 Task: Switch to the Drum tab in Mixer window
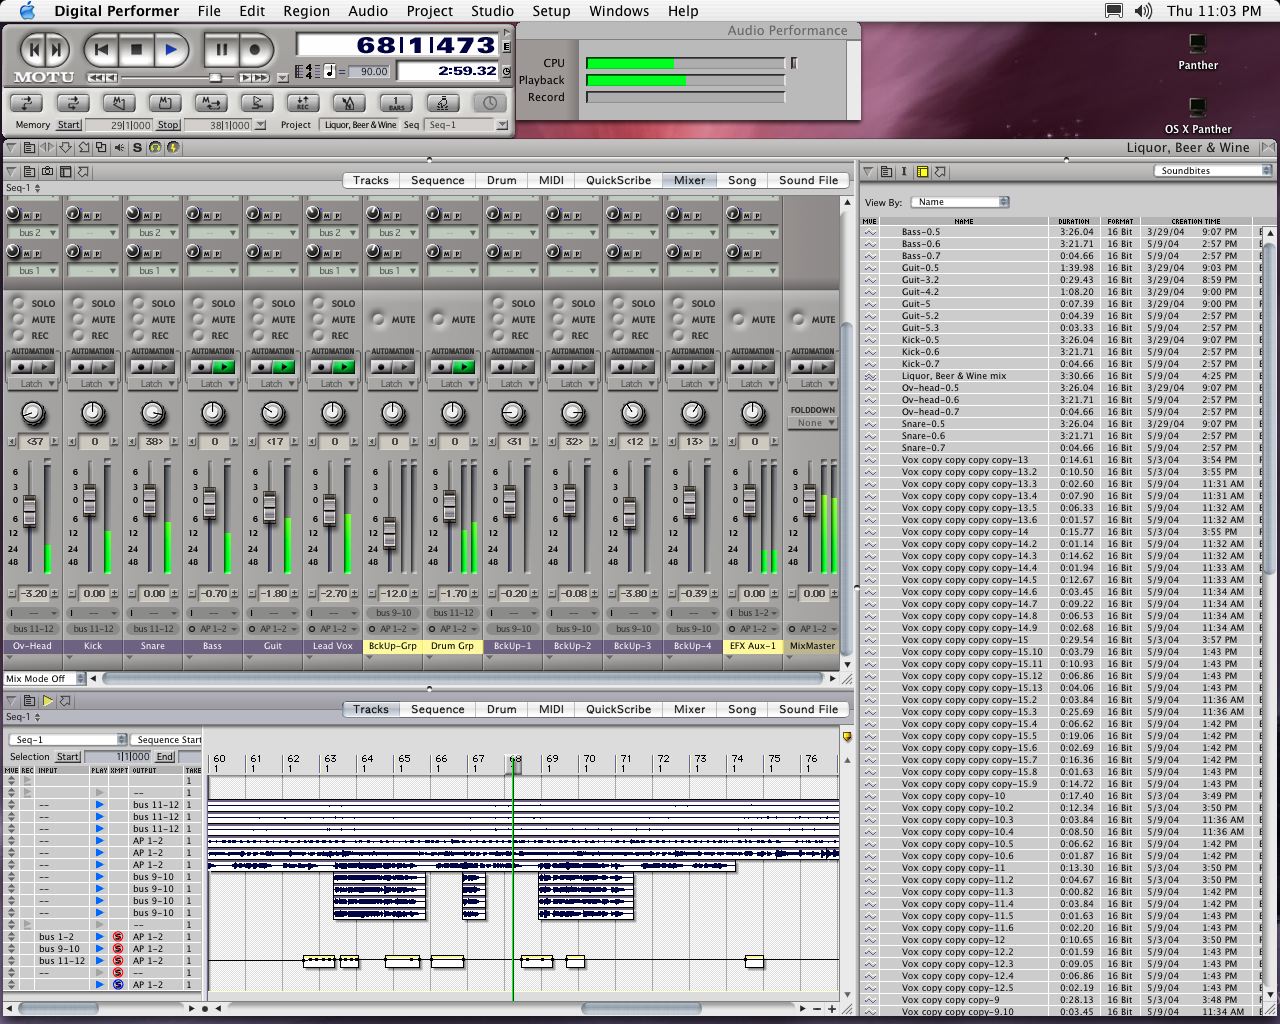point(501,180)
